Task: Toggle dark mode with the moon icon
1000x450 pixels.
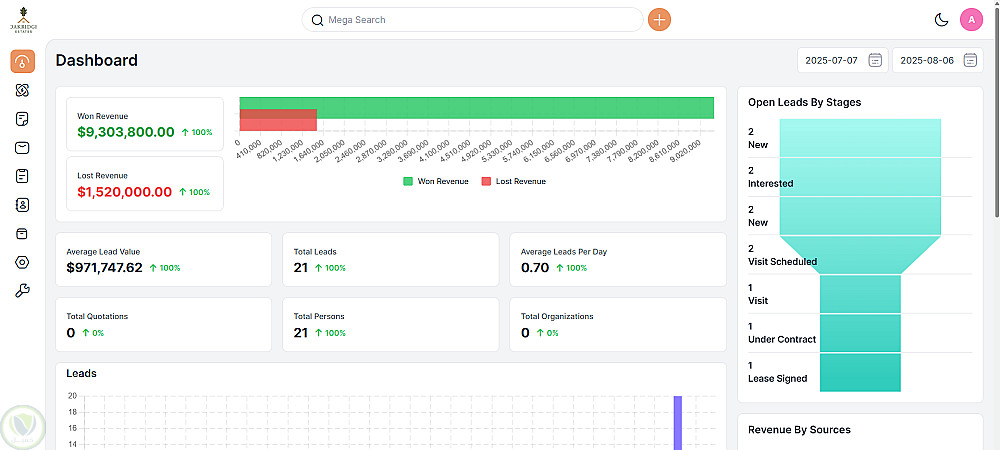Action: coord(941,20)
